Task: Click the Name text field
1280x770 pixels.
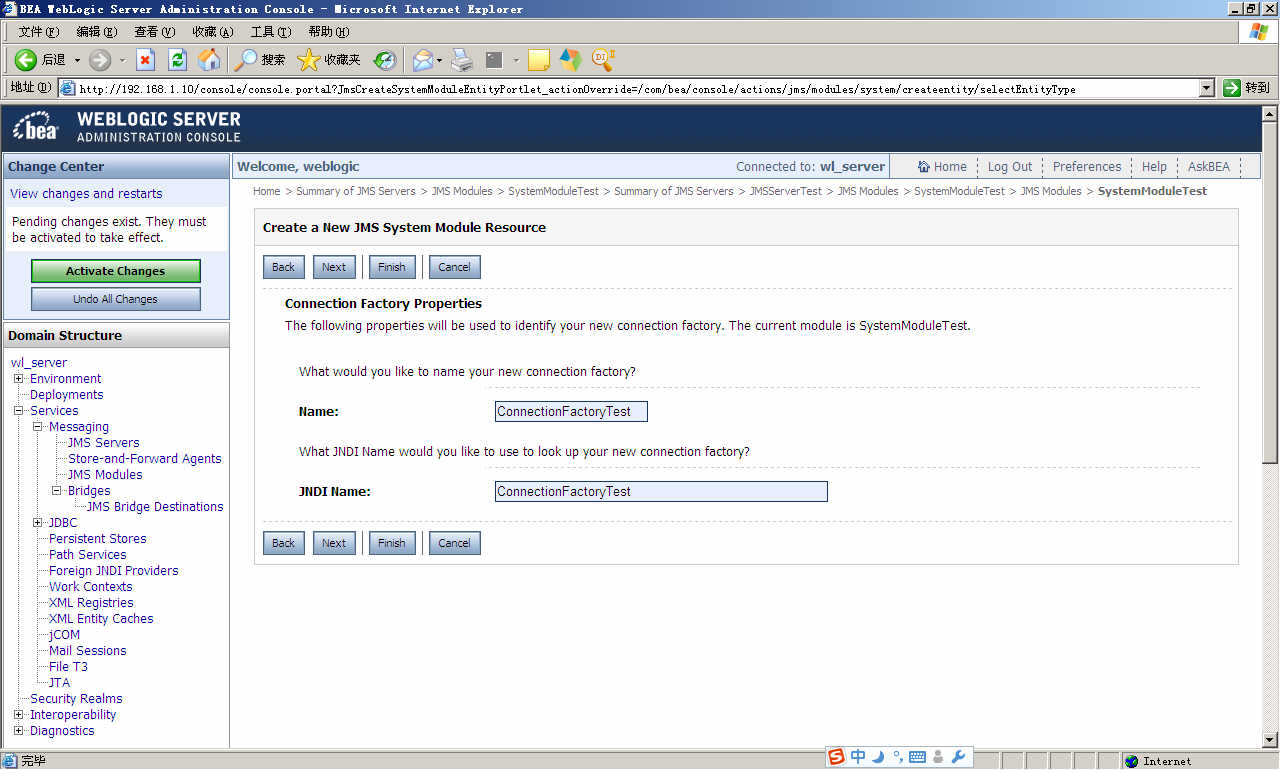Action: coord(571,411)
